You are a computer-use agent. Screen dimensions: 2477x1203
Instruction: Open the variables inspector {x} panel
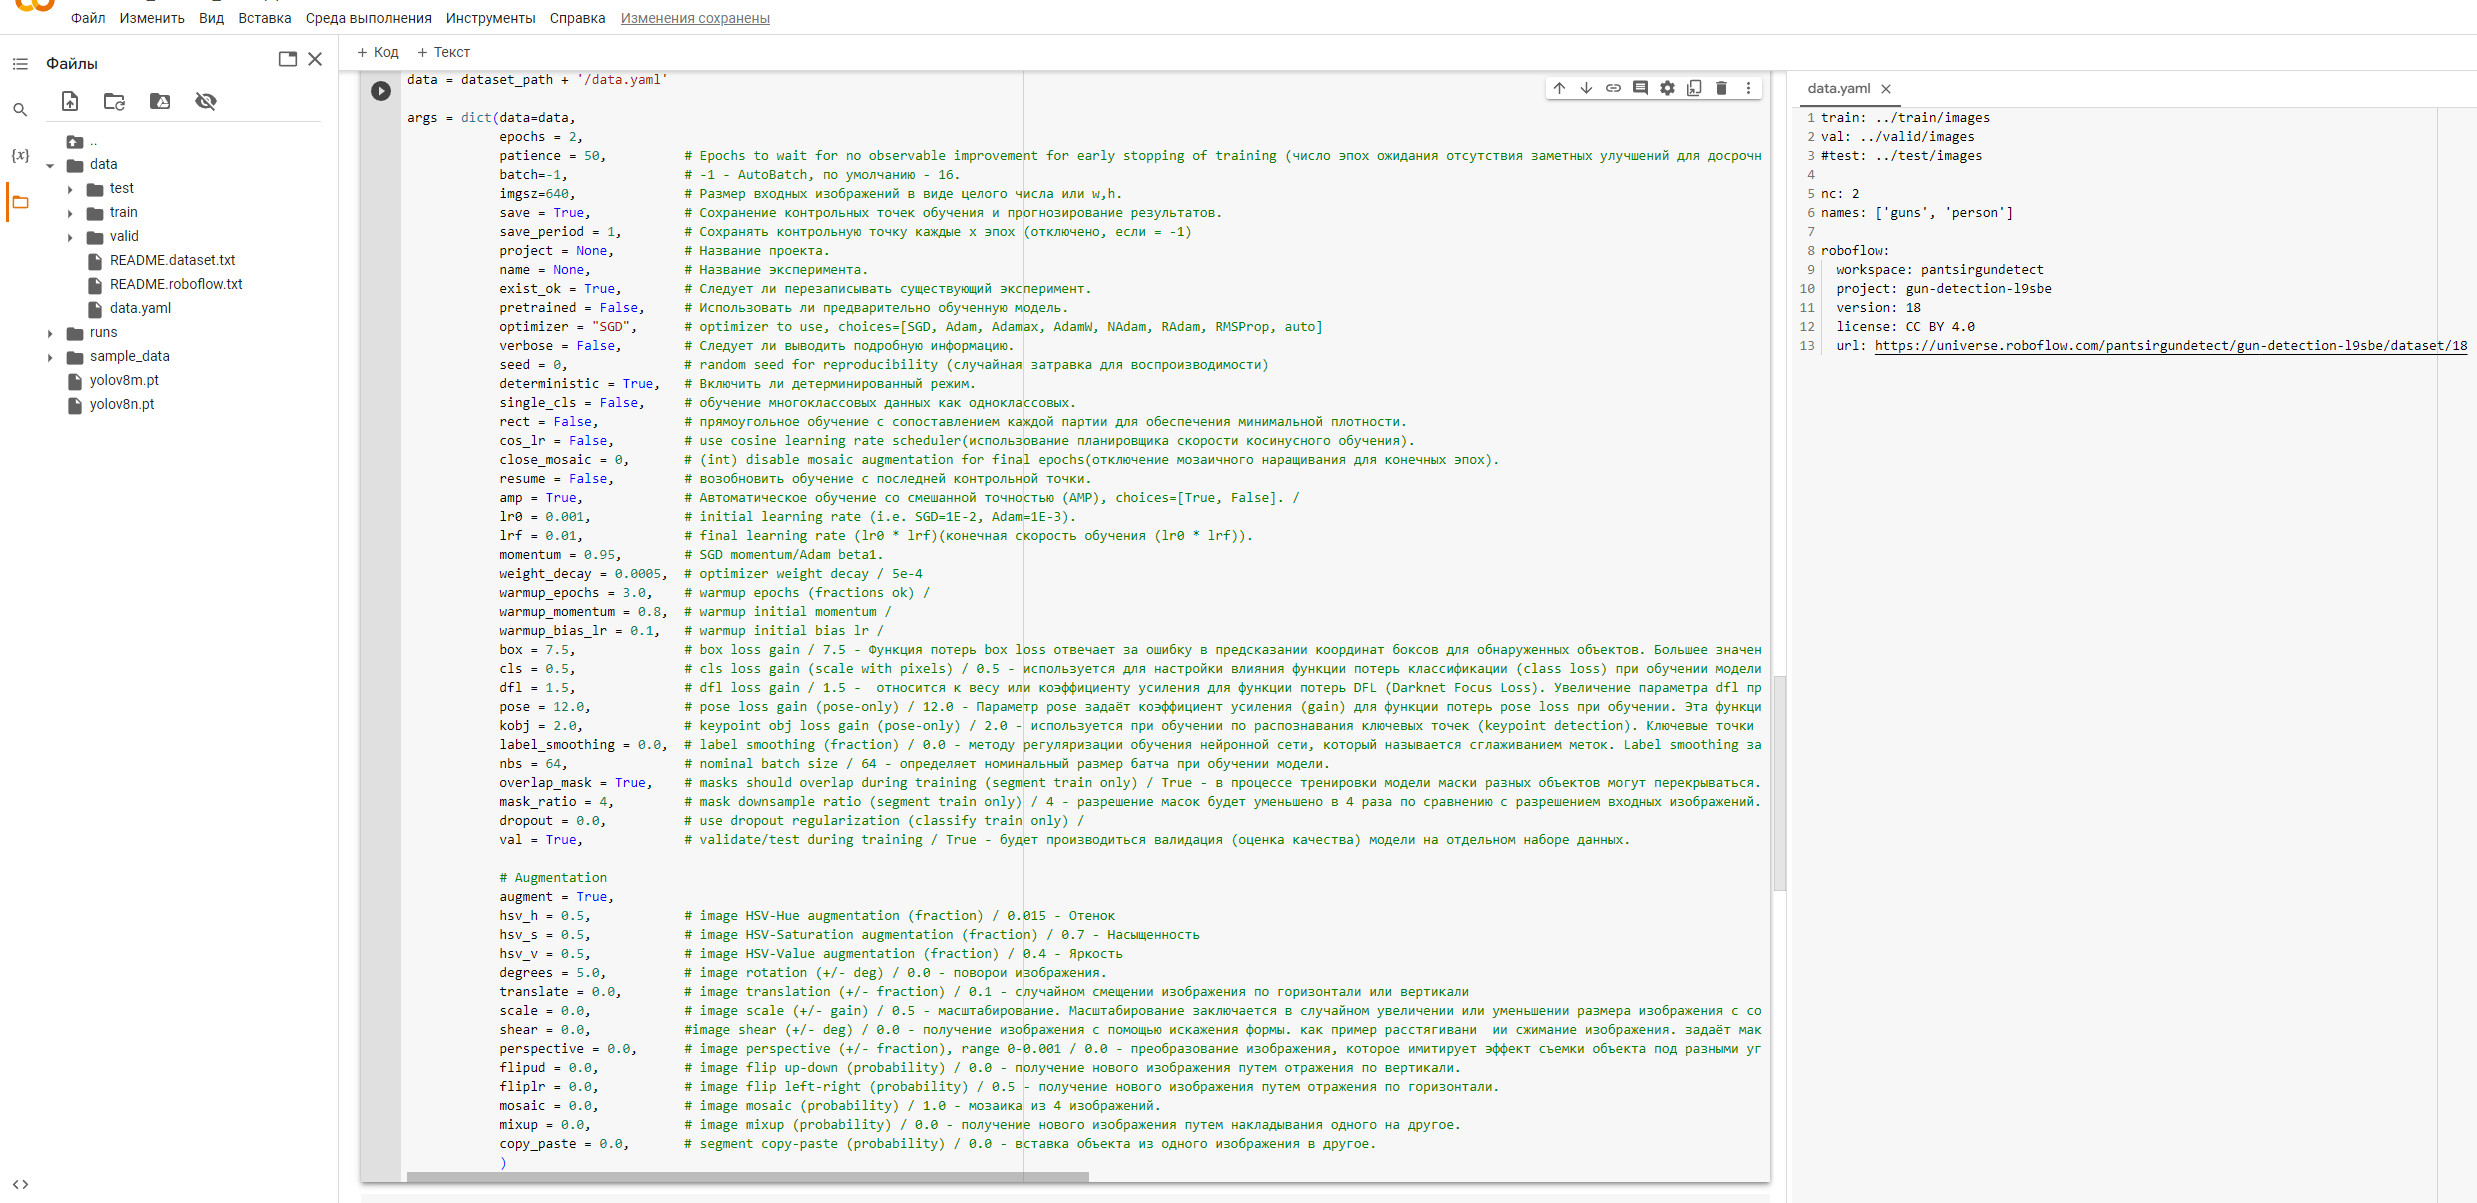click(18, 155)
